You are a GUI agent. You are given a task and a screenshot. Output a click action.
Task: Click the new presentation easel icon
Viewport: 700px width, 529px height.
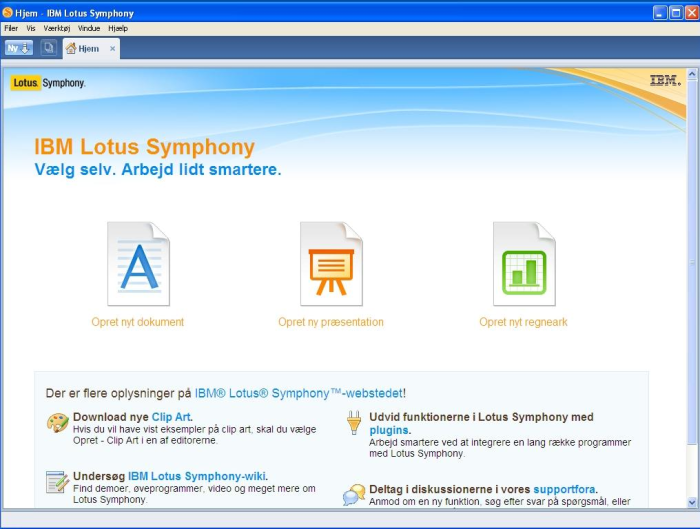pyautogui.click(x=331, y=264)
